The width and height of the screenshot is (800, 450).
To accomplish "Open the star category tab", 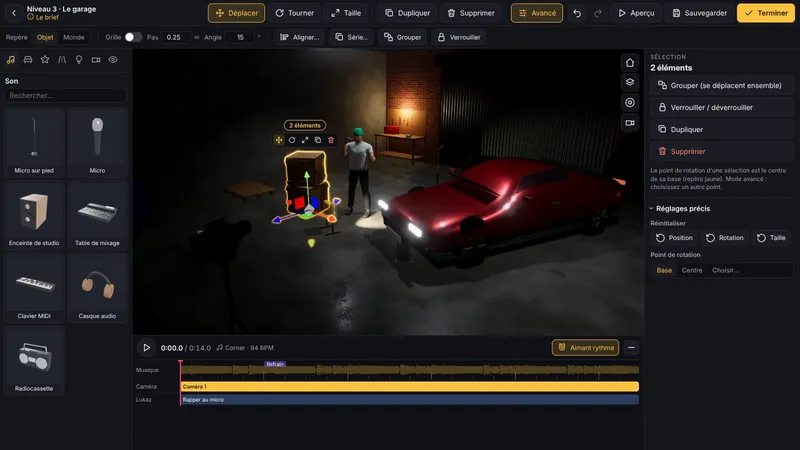I will (x=45, y=60).
